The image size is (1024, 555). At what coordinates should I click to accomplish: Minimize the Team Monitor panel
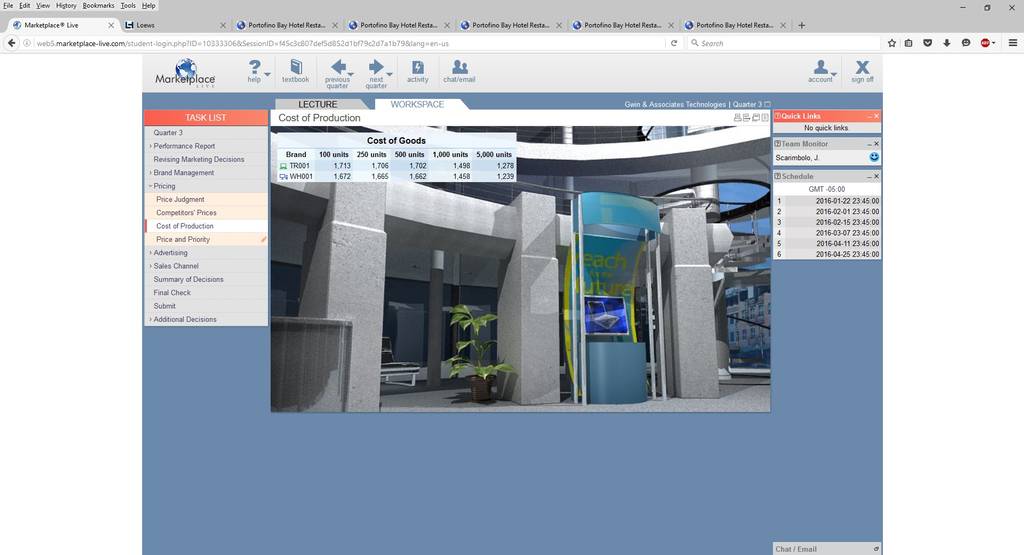coord(869,144)
